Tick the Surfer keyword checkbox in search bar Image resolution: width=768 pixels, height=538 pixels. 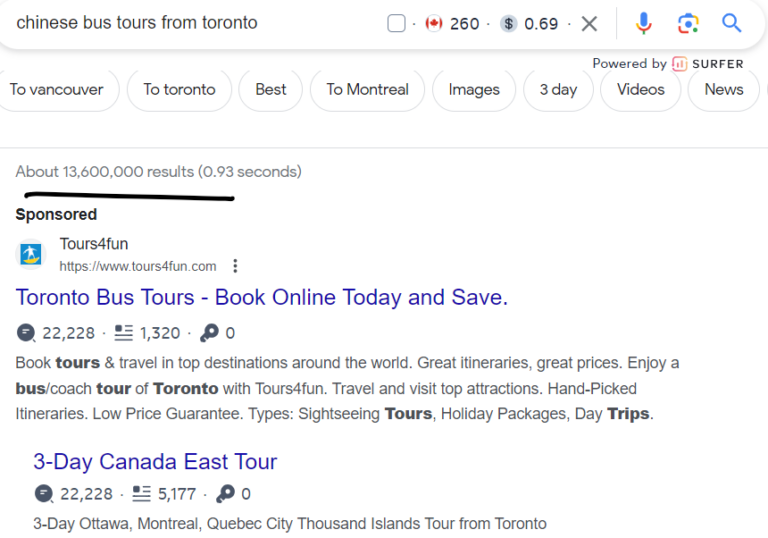396,23
